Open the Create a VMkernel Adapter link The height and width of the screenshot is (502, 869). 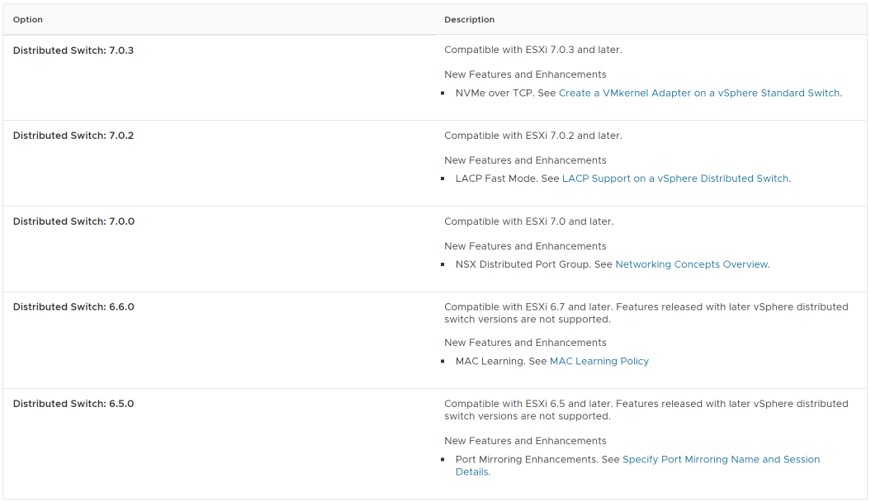click(x=699, y=93)
